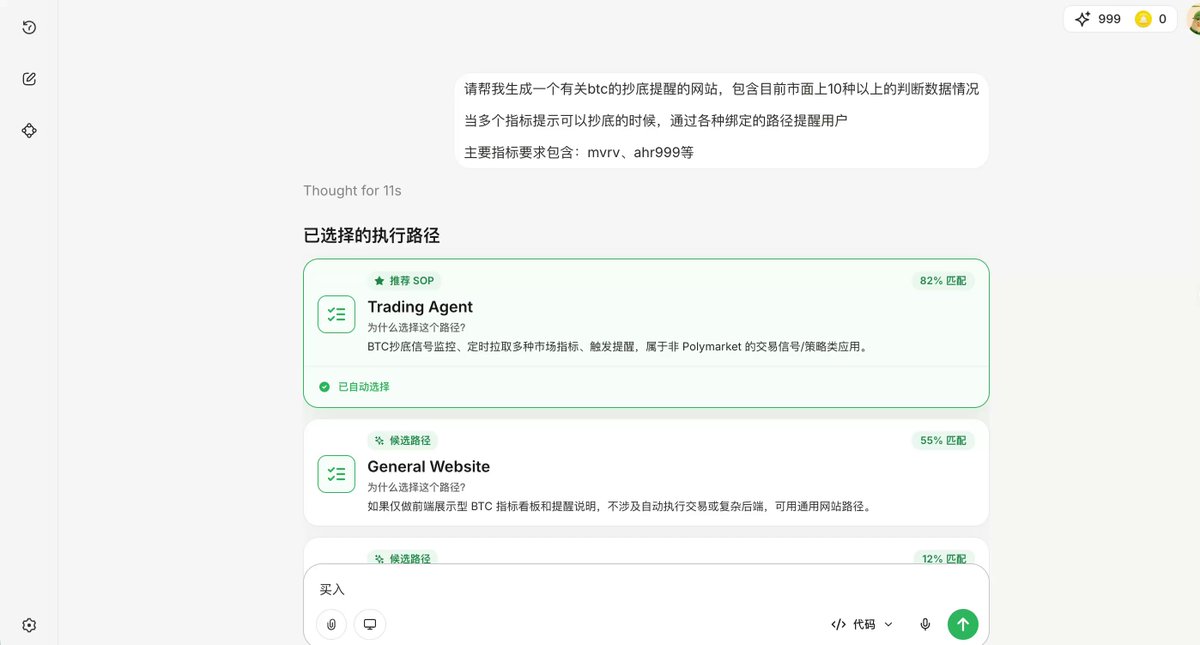
Task: Start voice input with the microphone icon
Action: coord(925,624)
